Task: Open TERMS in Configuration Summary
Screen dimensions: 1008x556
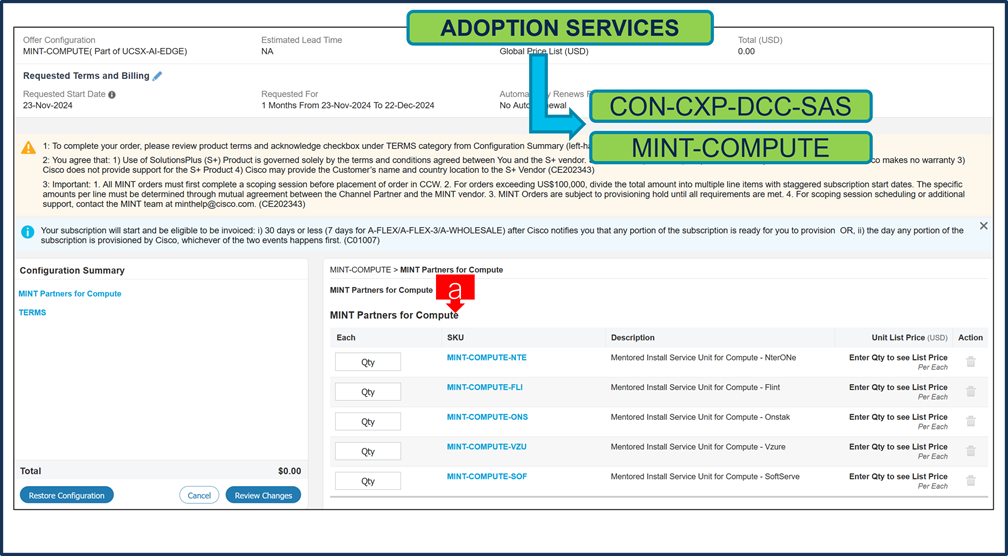Action: (x=32, y=312)
